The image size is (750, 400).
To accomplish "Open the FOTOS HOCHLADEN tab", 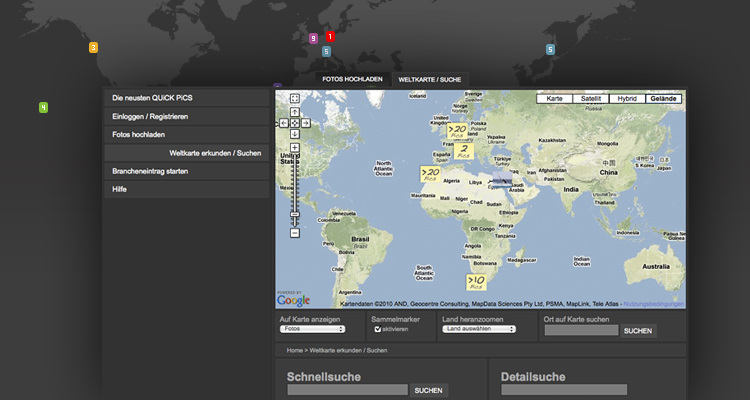I will point(353,79).
